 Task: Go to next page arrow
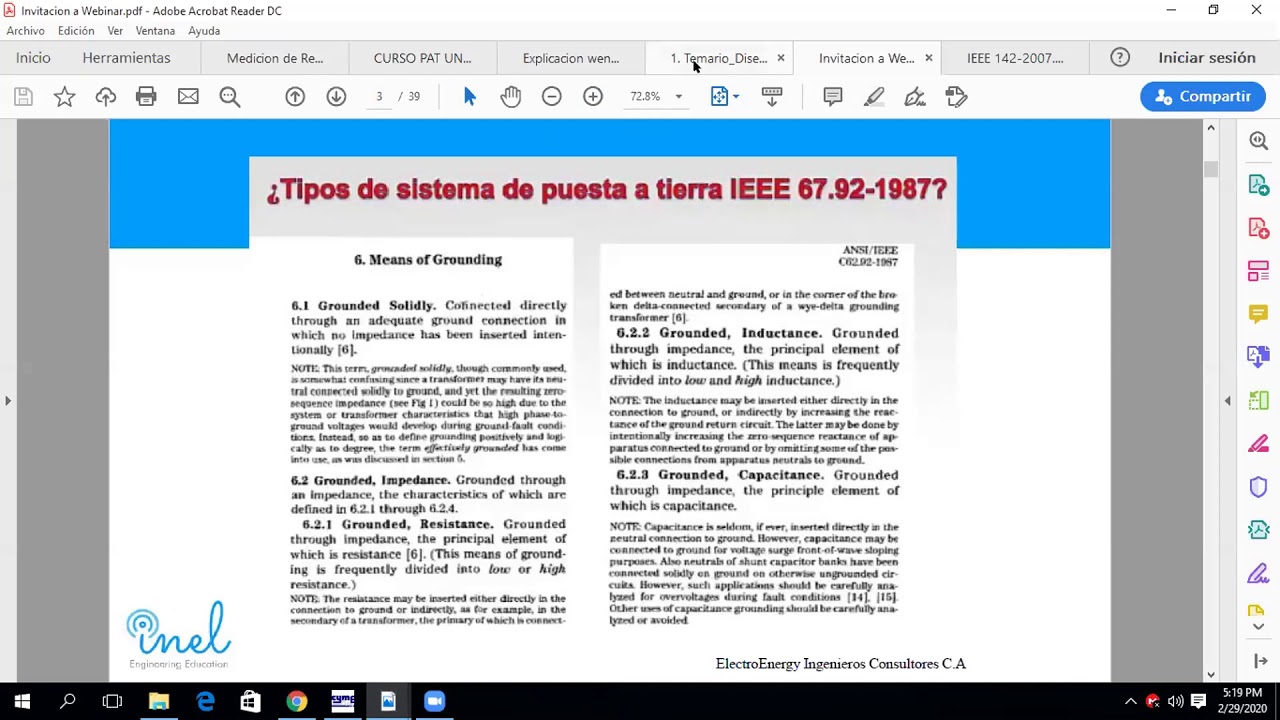(336, 97)
